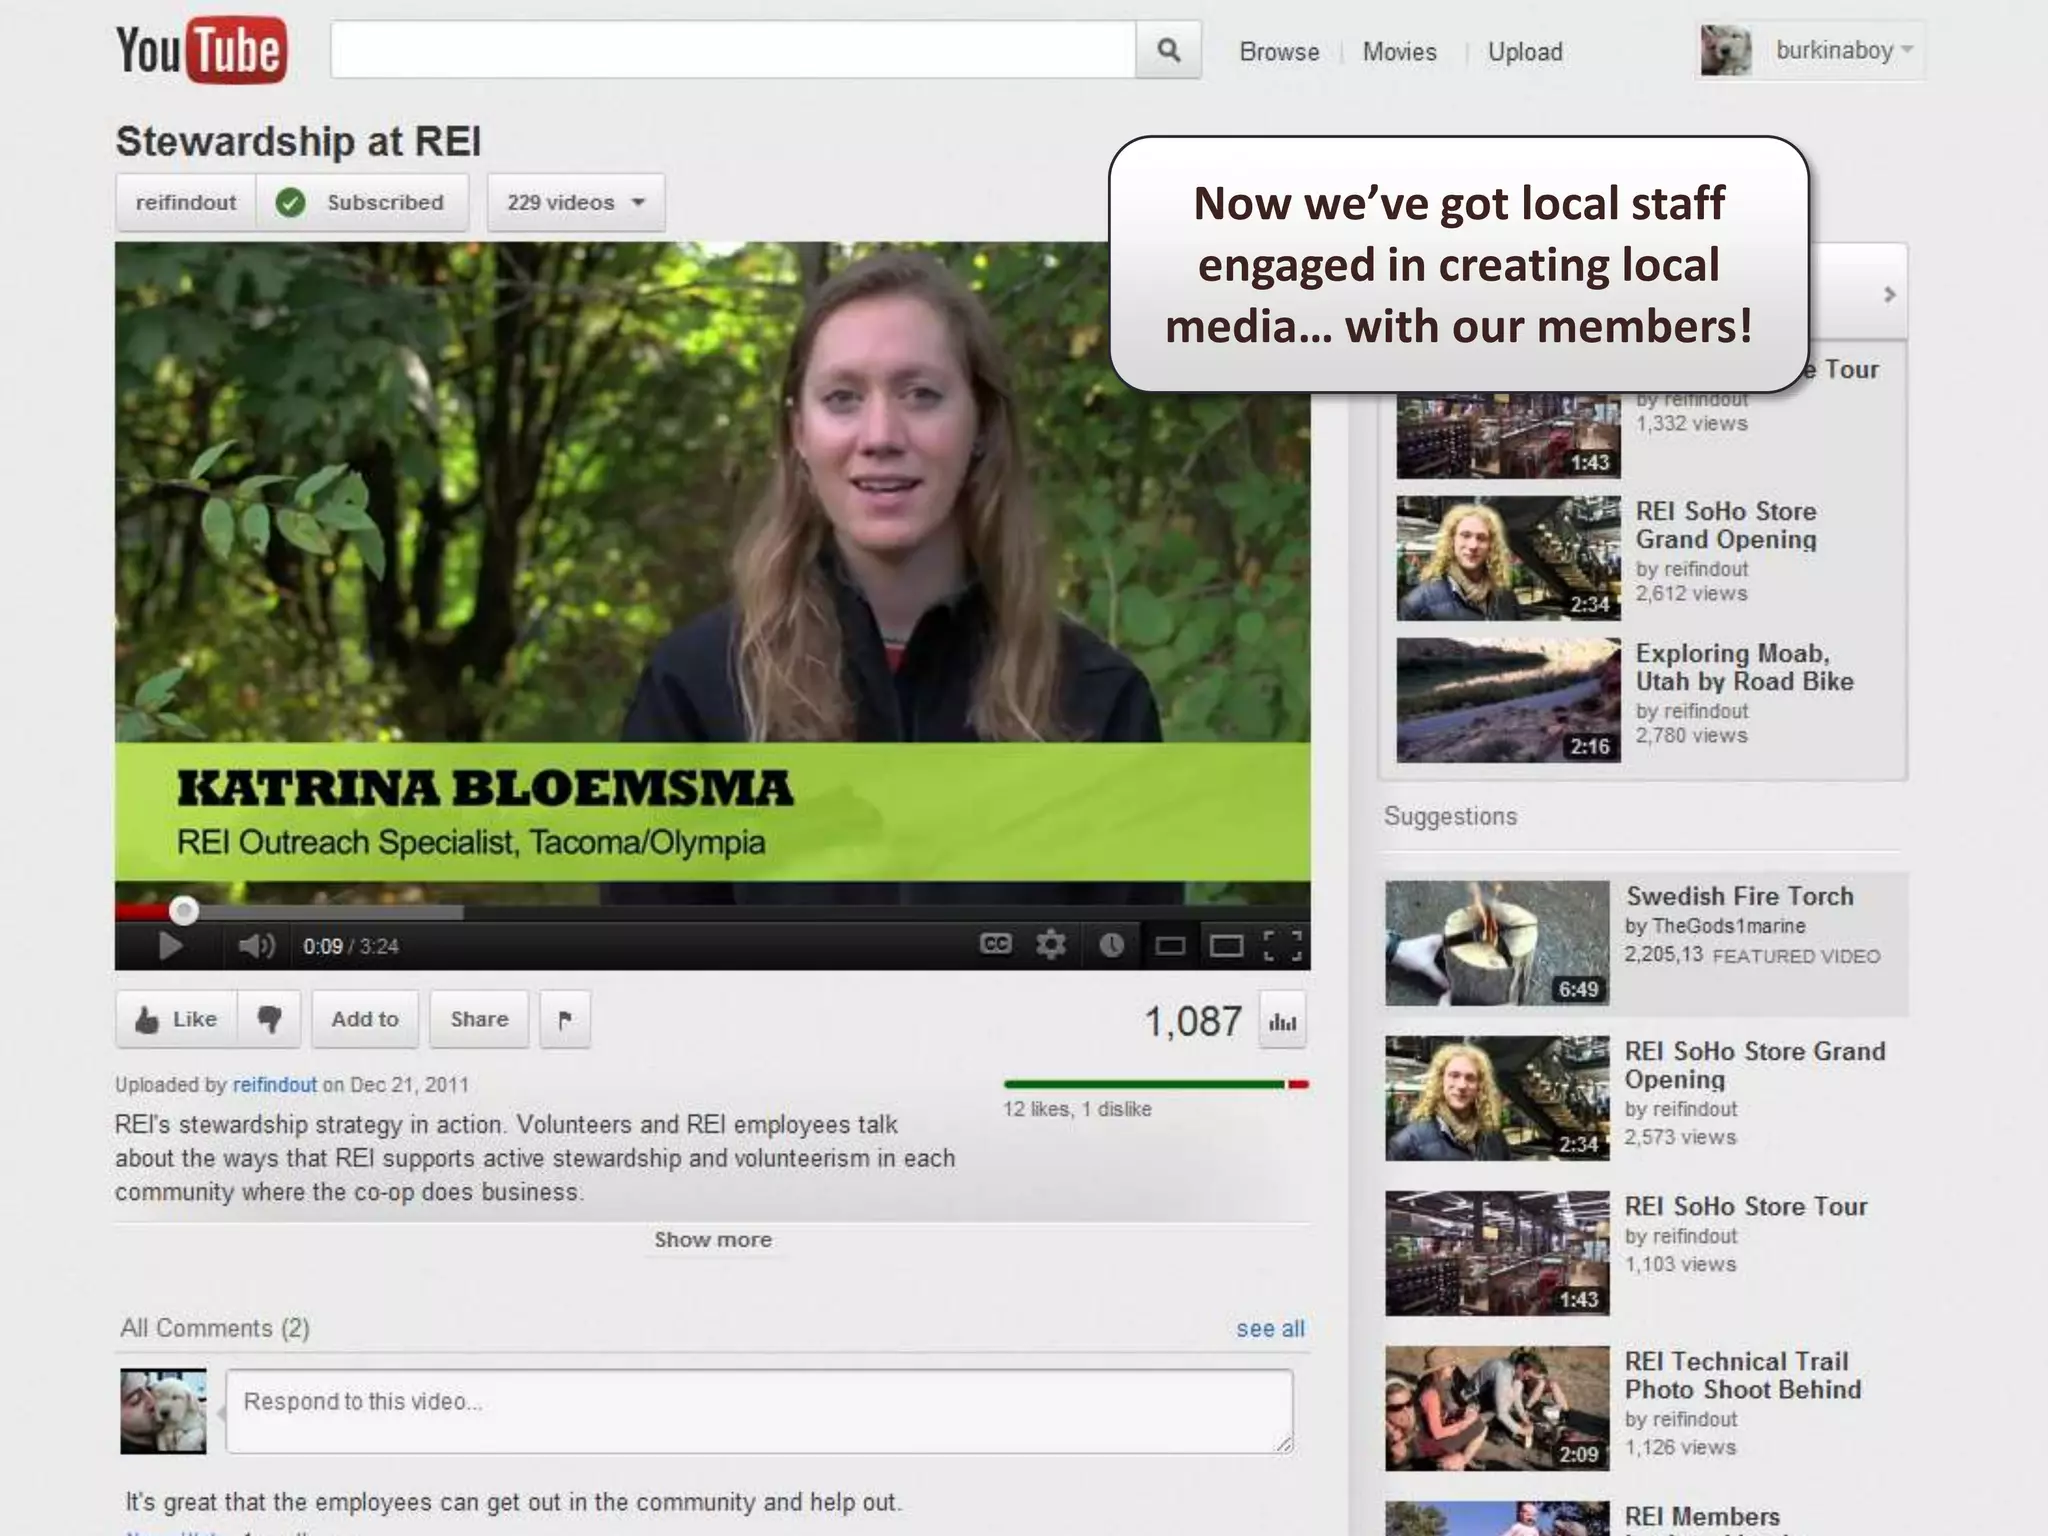The height and width of the screenshot is (1536, 2048).
Task: Play the video
Action: 170,945
